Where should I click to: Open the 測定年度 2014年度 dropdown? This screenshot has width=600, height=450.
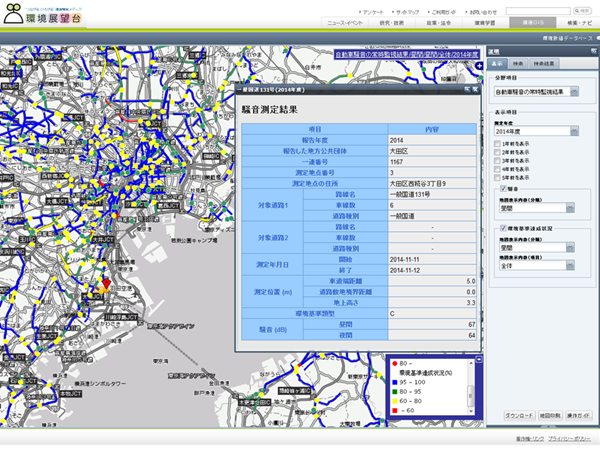coord(574,130)
